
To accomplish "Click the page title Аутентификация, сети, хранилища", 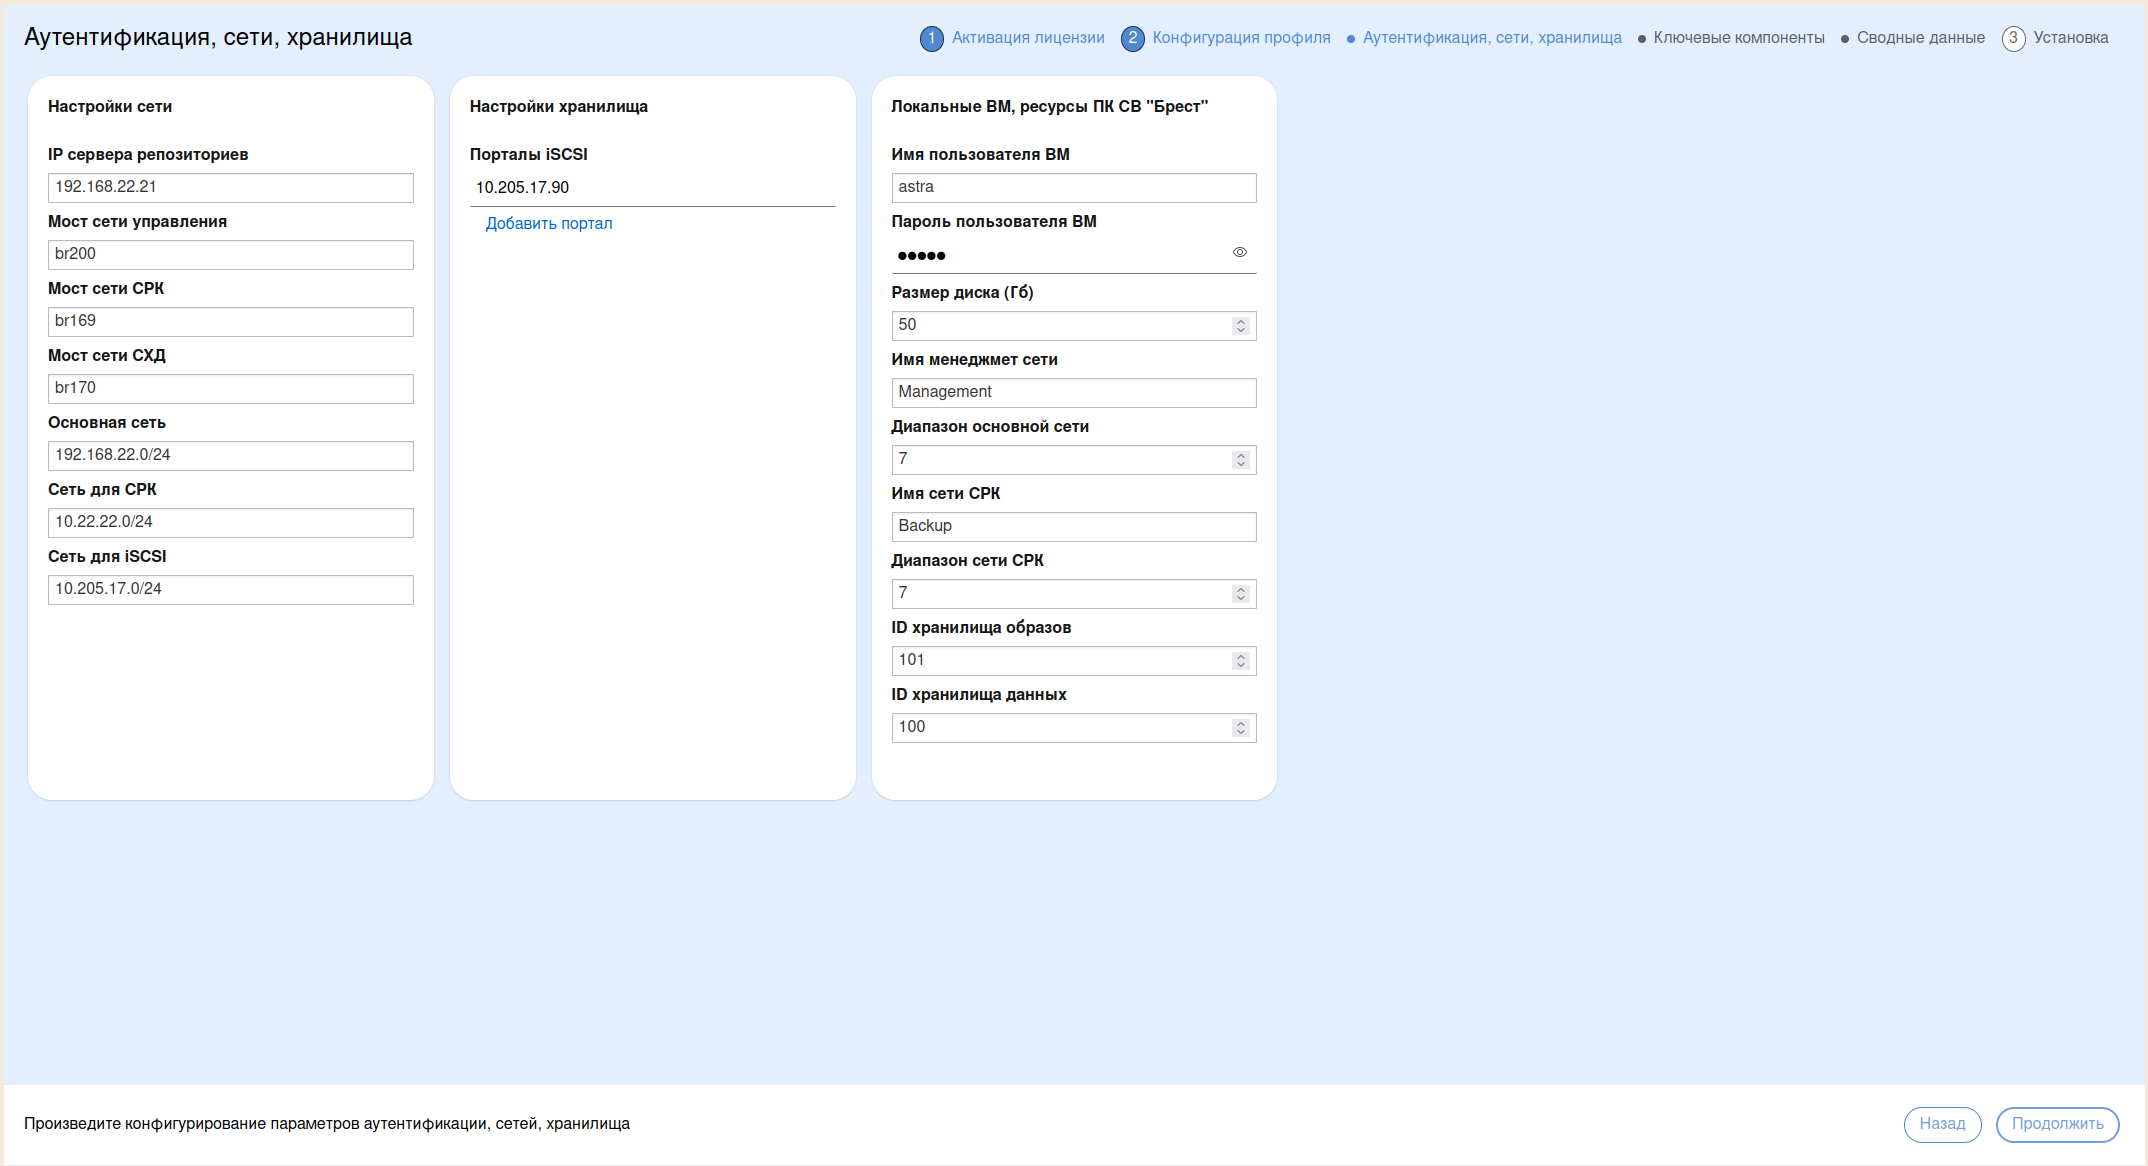I will [218, 37].
